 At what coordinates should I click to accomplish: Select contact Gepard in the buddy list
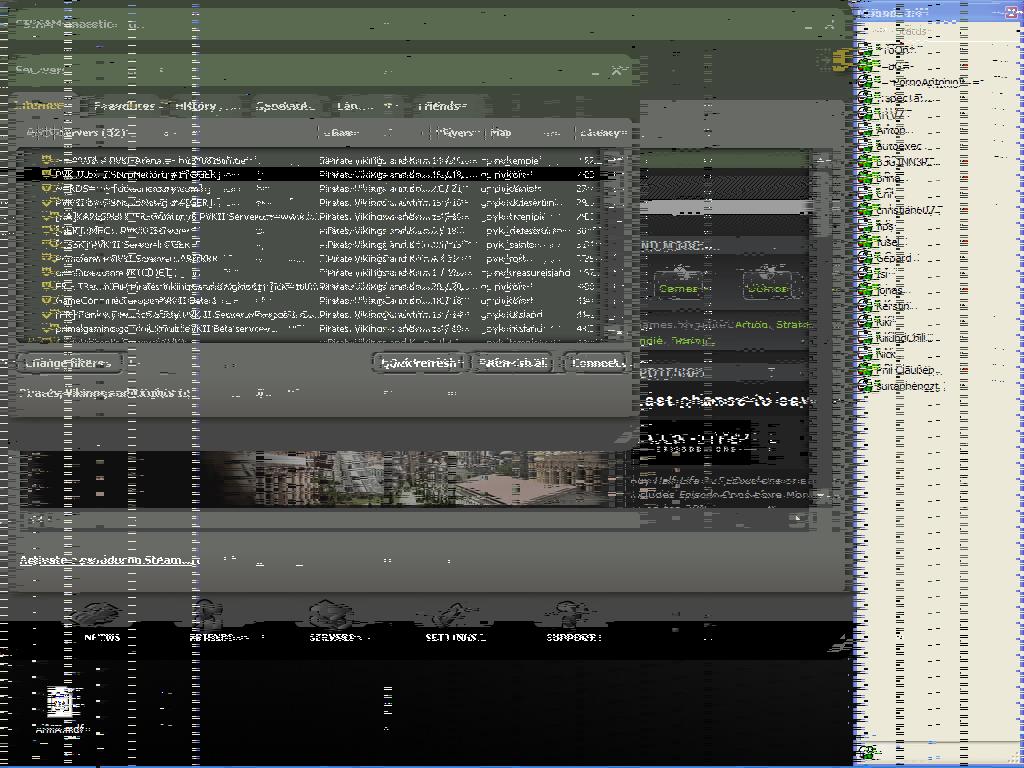[x=896, y=258]
